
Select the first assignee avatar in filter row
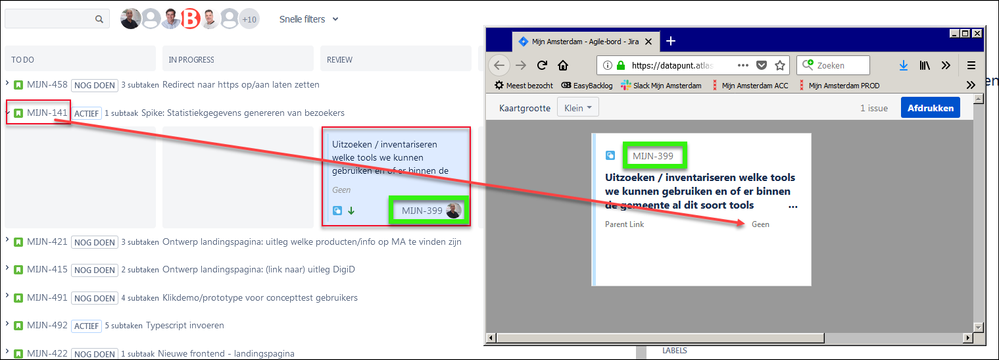tap(131, 19)
